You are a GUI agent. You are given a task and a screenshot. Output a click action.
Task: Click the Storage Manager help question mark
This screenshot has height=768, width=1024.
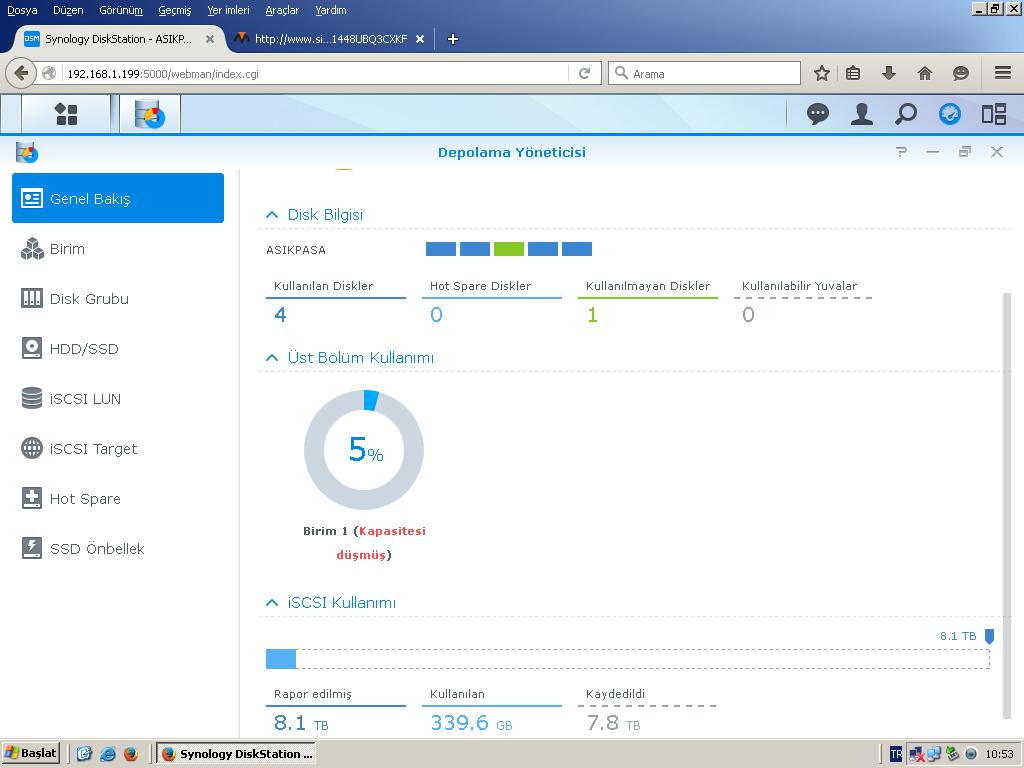[x=901, y=152]
